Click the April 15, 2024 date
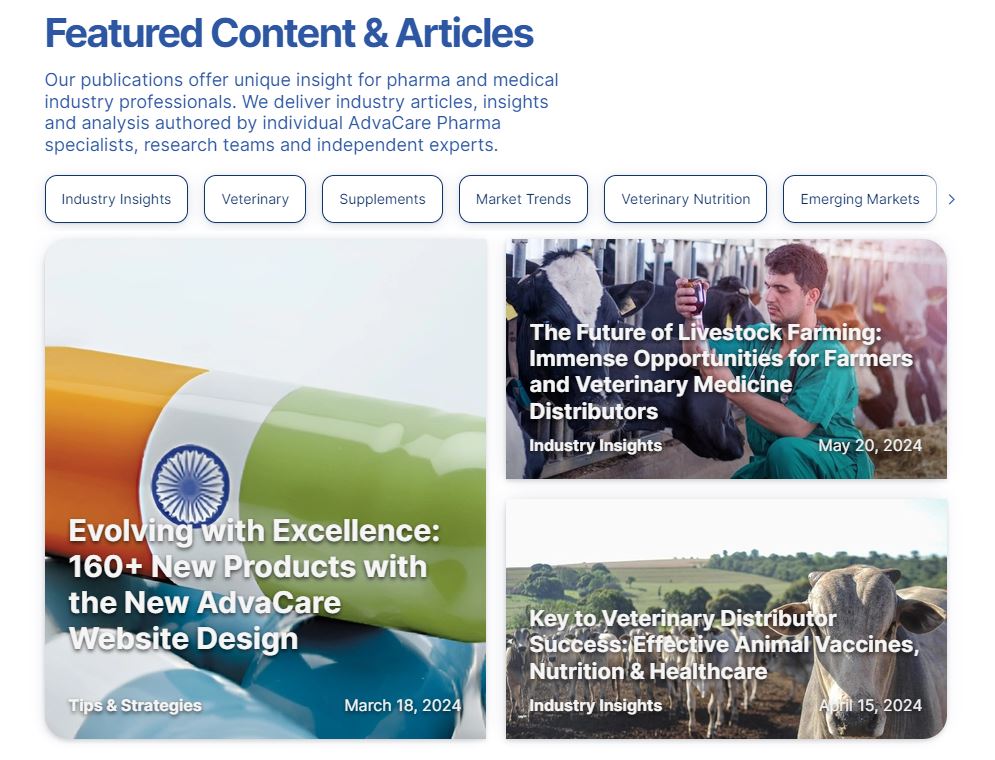Viewport: 995px width, 760px height. [x=870, y=705]
